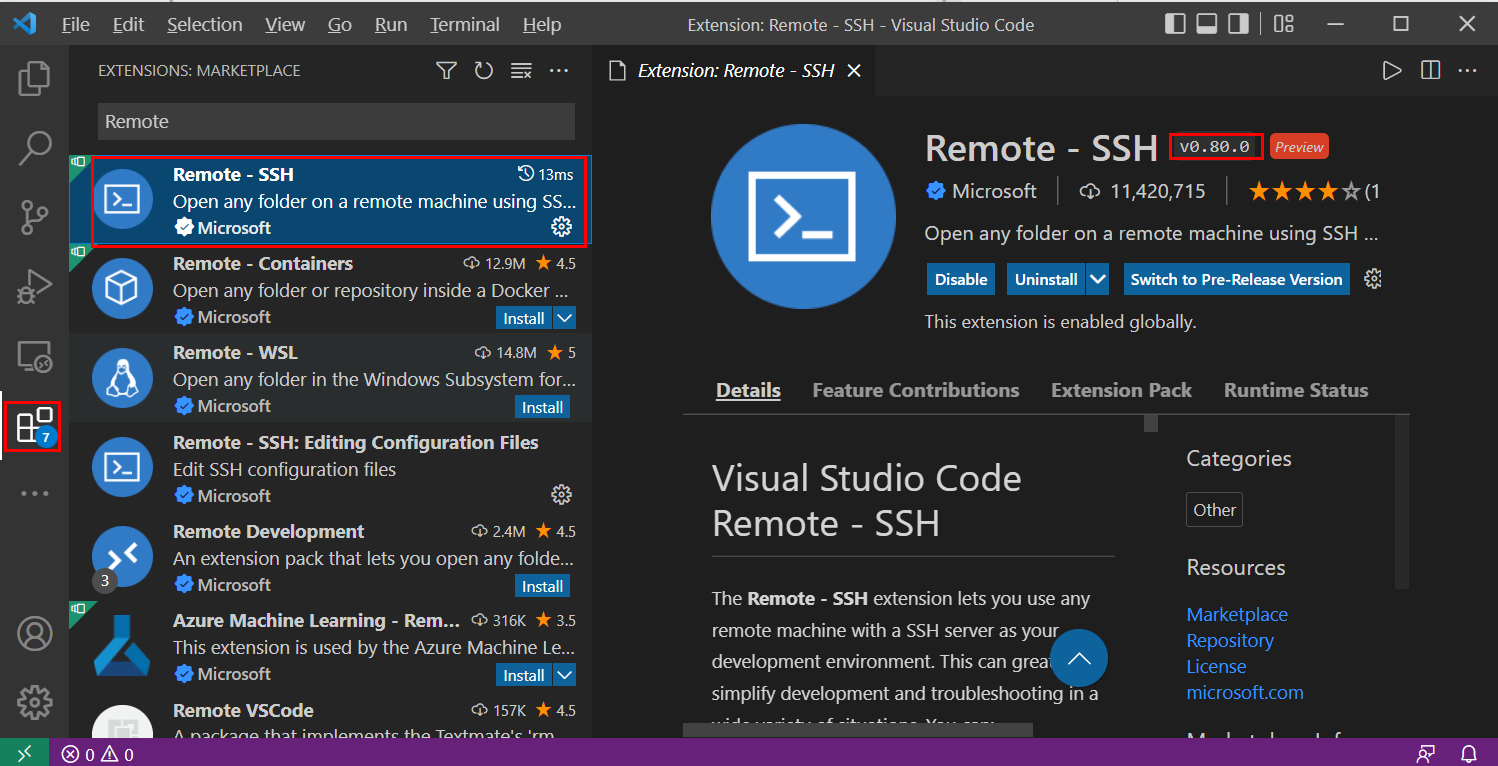Refresh the extensions list
This screenshot has height=766, width=1498.
pyautogui.click(x=484, y=71)
